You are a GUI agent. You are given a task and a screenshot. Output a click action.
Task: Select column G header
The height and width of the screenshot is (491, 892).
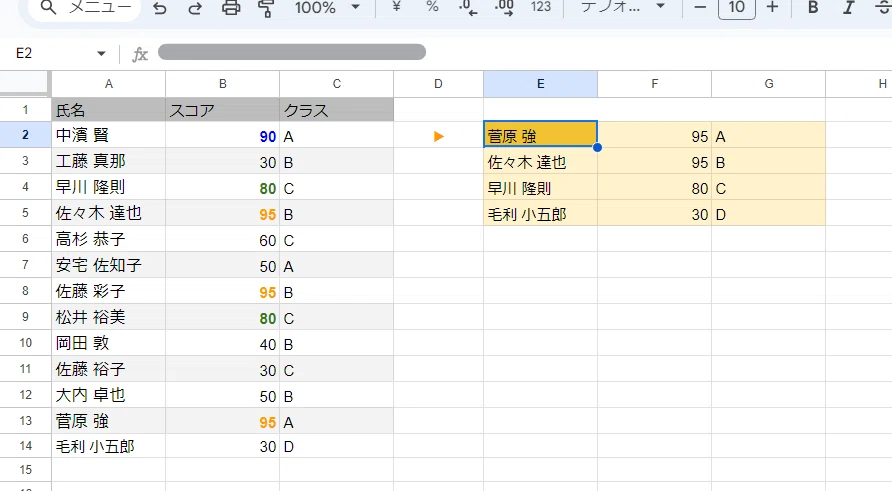[769, 84]
